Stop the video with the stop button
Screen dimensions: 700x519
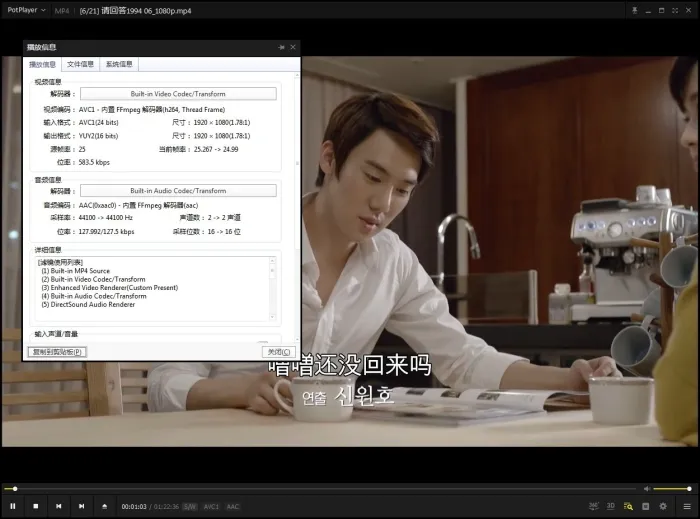click(36, 506)
